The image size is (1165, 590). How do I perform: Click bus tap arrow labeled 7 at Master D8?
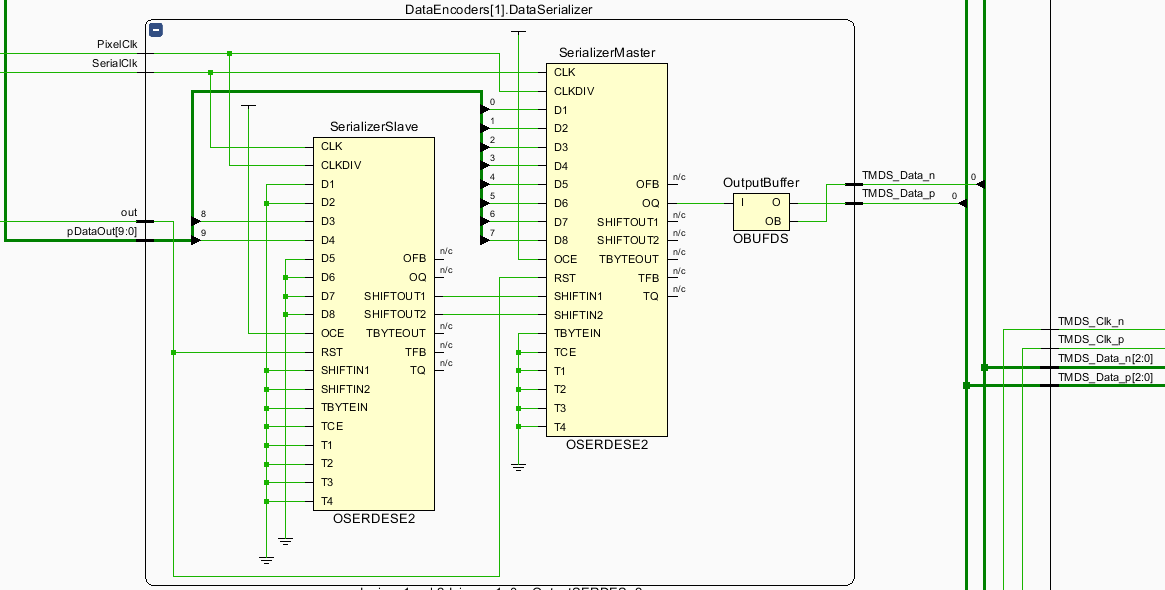485,240
